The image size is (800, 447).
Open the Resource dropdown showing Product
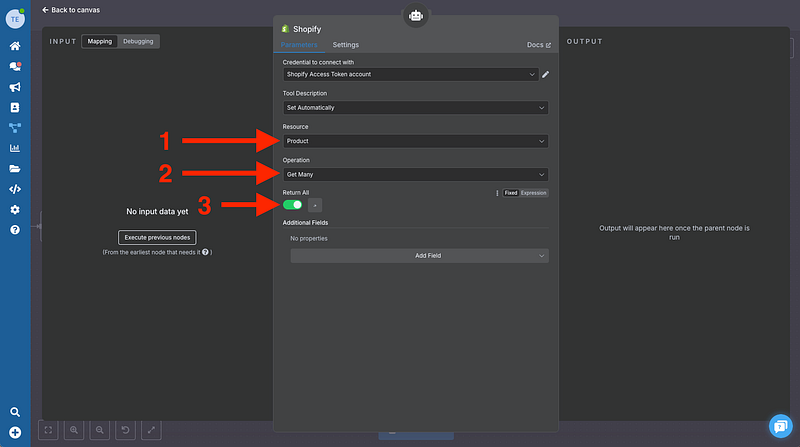coord(415,141)
